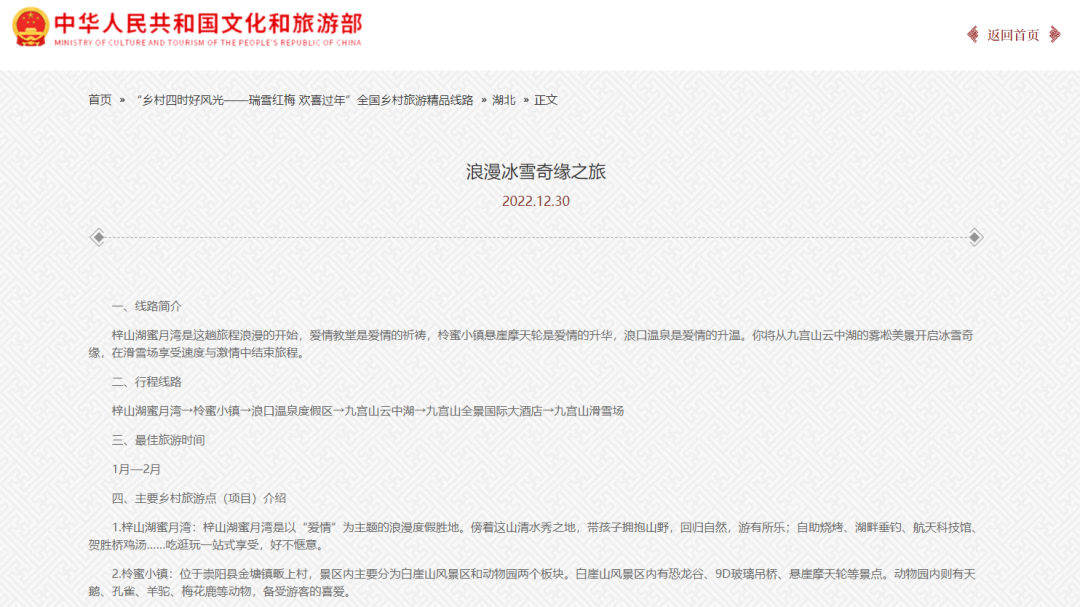Click the left diamond on the divider
This screenshot has height=607, width=1080.
pos(98,237)
